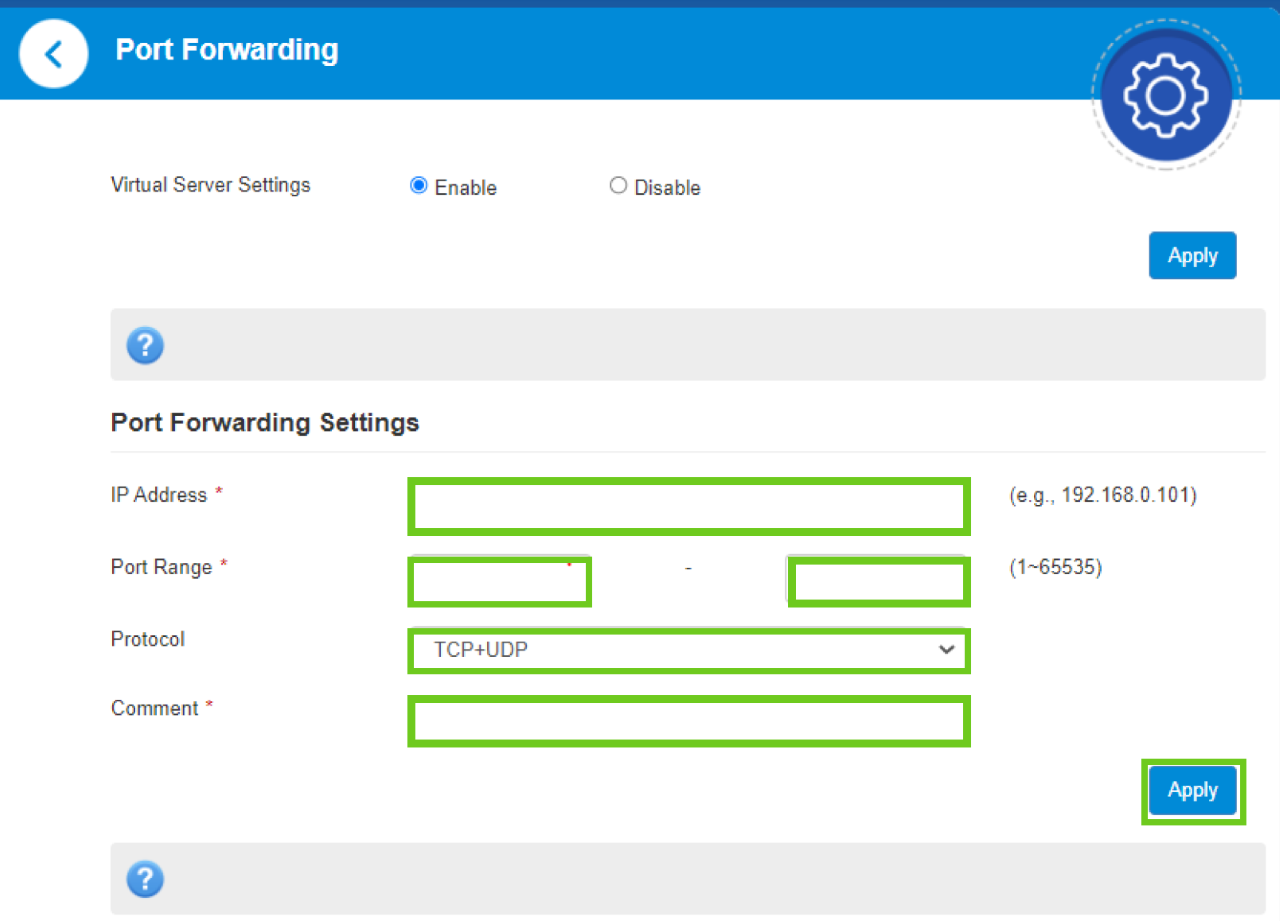This screenshot has width=1280, height=921.
Task: Click the Port Range start field
Action: click(499, 583)
